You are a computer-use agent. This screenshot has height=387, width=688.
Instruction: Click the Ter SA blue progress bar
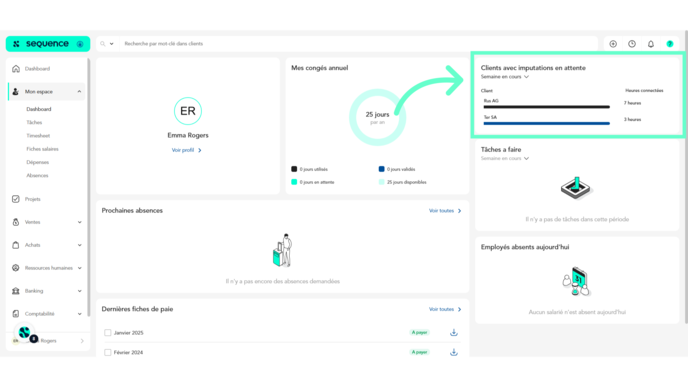coord(546,123)
